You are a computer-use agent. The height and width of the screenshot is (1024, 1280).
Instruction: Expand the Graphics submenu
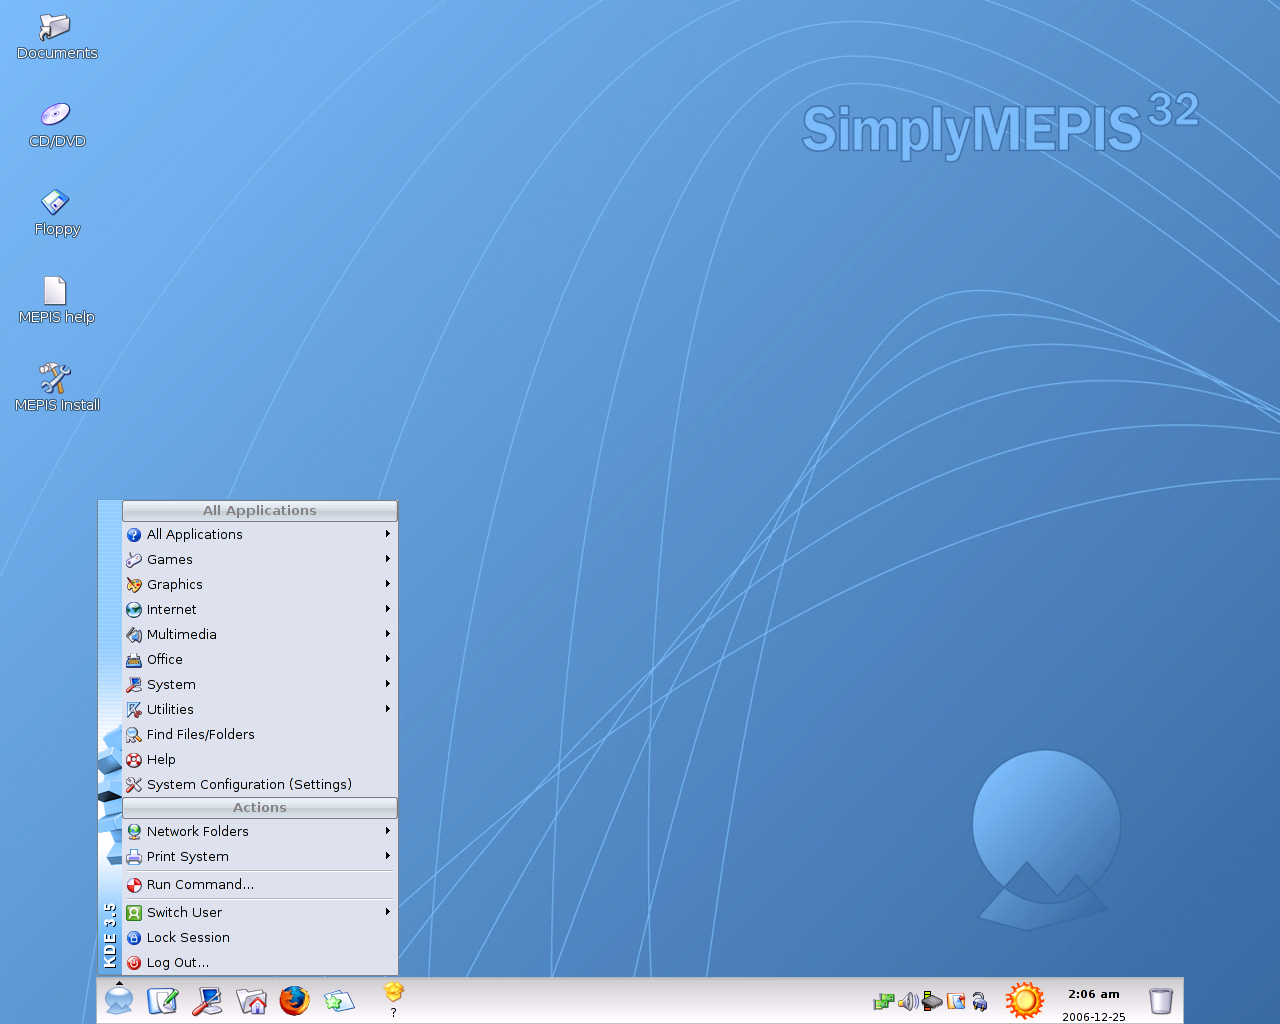pyautogui.click(x=260, y=584)
